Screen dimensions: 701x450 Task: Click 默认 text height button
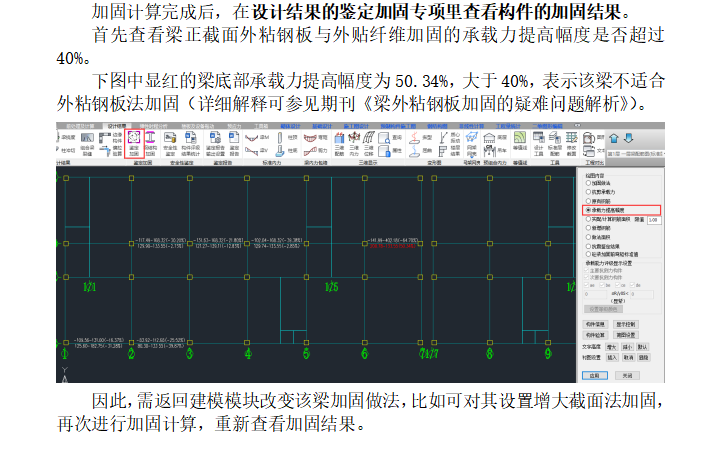[642, 347]
